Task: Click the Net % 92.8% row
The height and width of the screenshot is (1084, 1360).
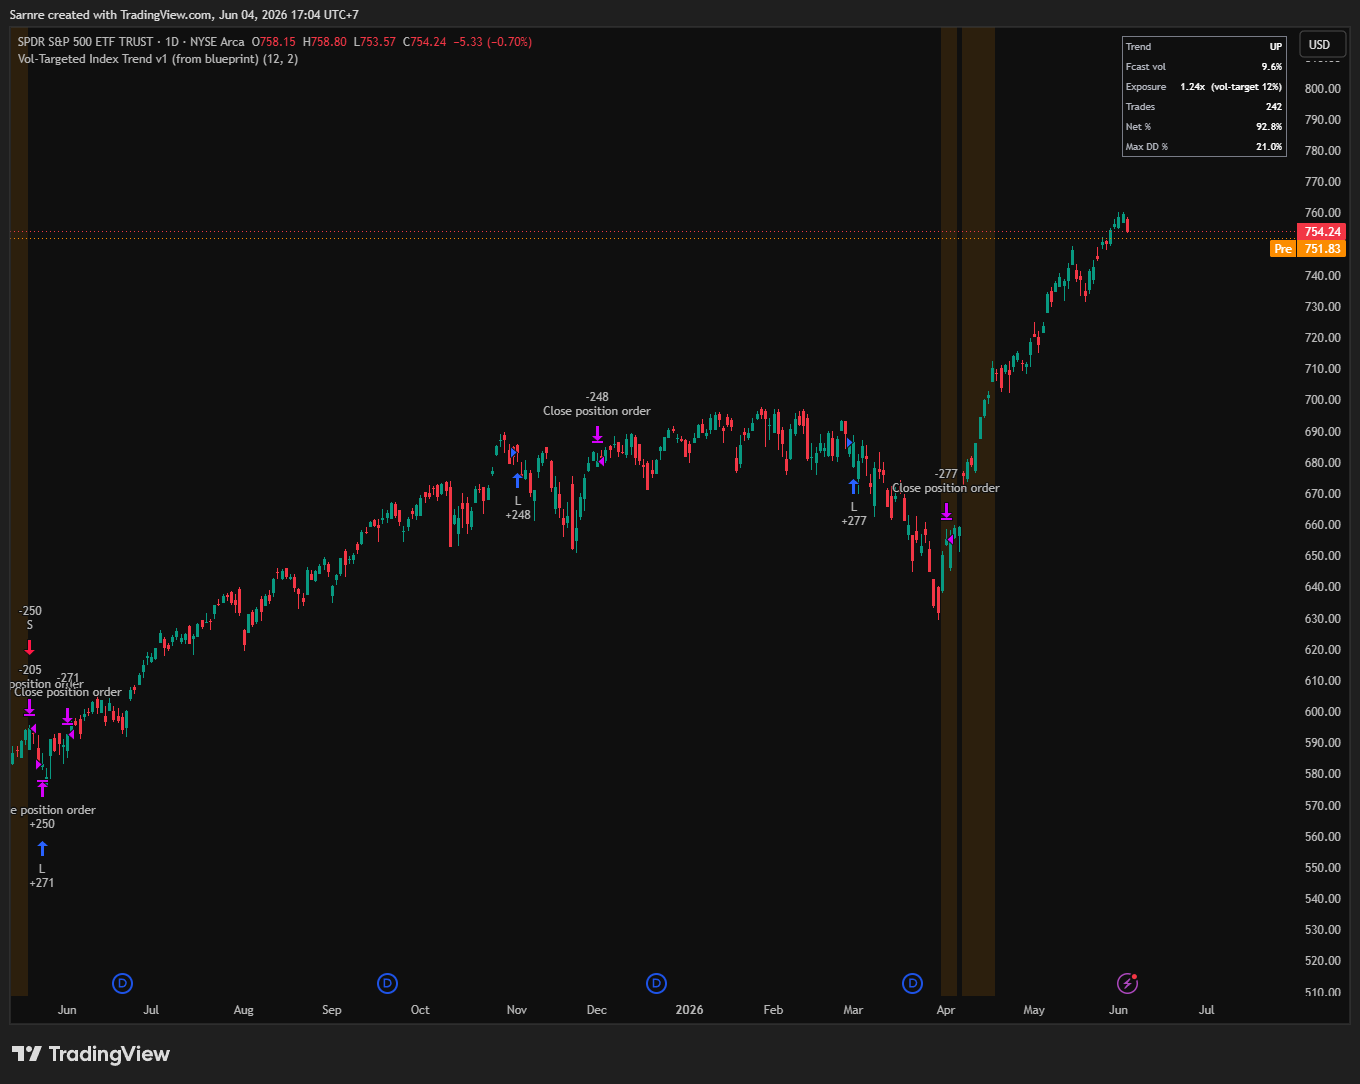Action: pos(1204,127)
